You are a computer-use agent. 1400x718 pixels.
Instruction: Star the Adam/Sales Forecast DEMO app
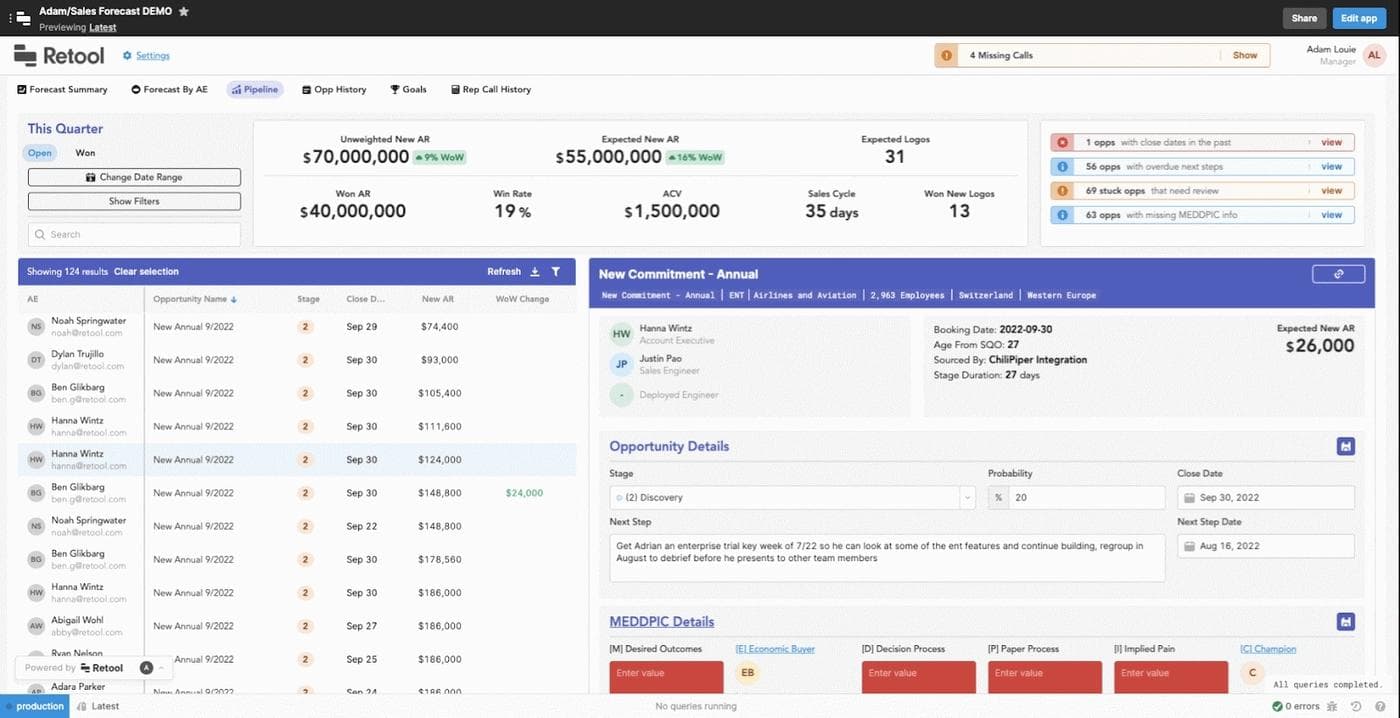point(184,11)
